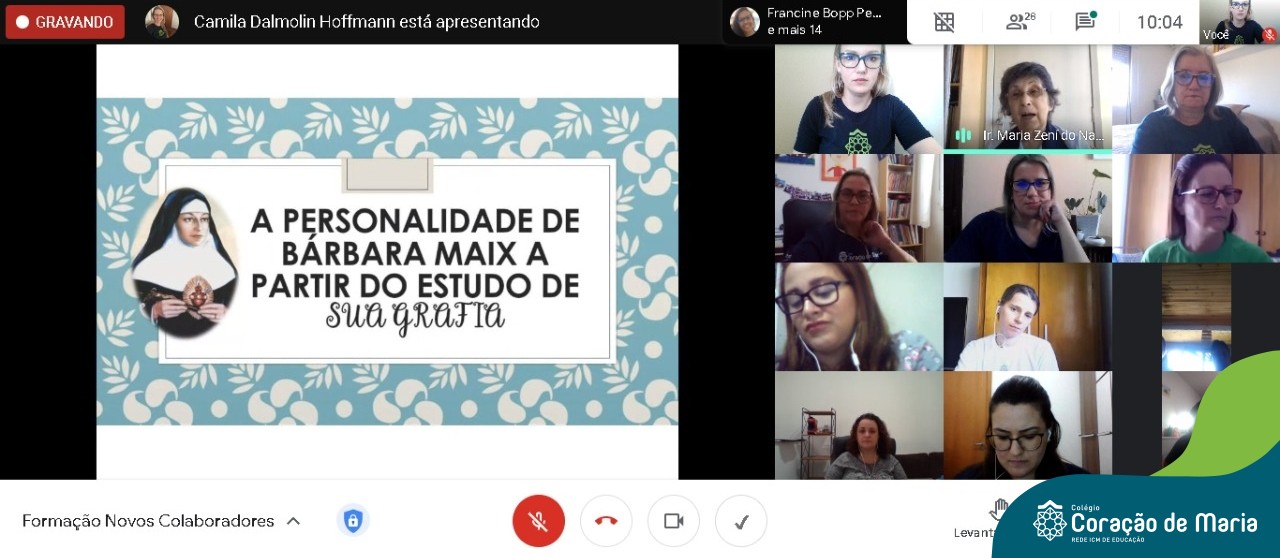Screen dimensions: 1280x558
Task: Toggle the crossed-out grid icon in the top bar
Action: [944, 22]
